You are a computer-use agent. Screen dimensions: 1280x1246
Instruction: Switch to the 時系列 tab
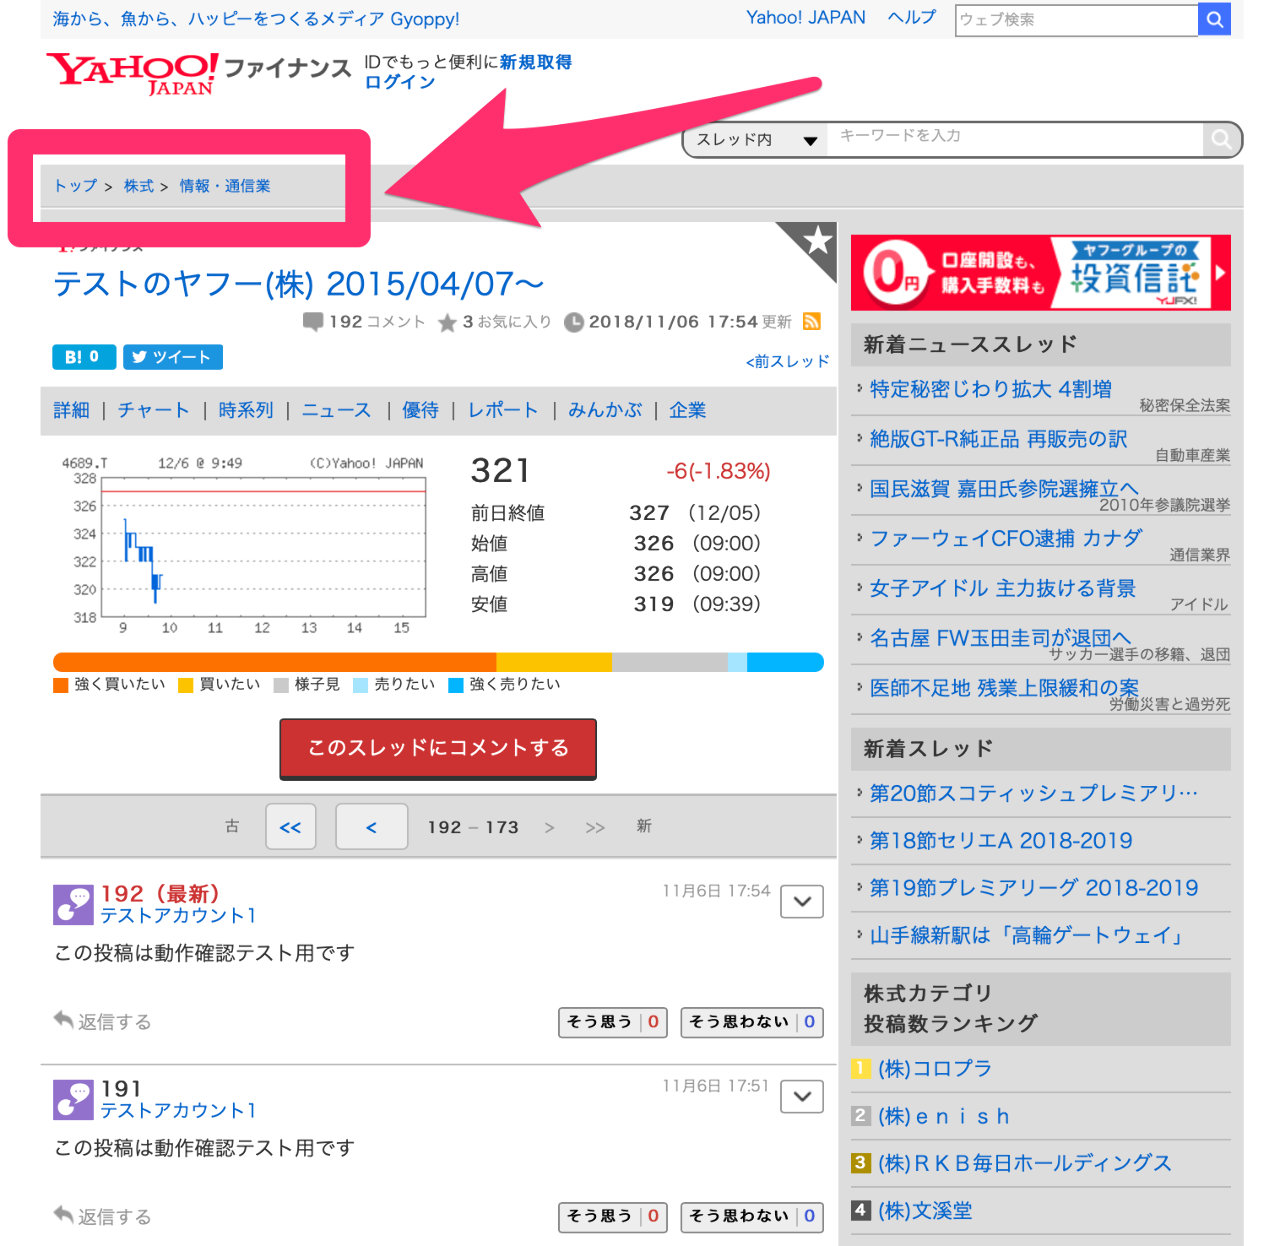click(246, 410)
